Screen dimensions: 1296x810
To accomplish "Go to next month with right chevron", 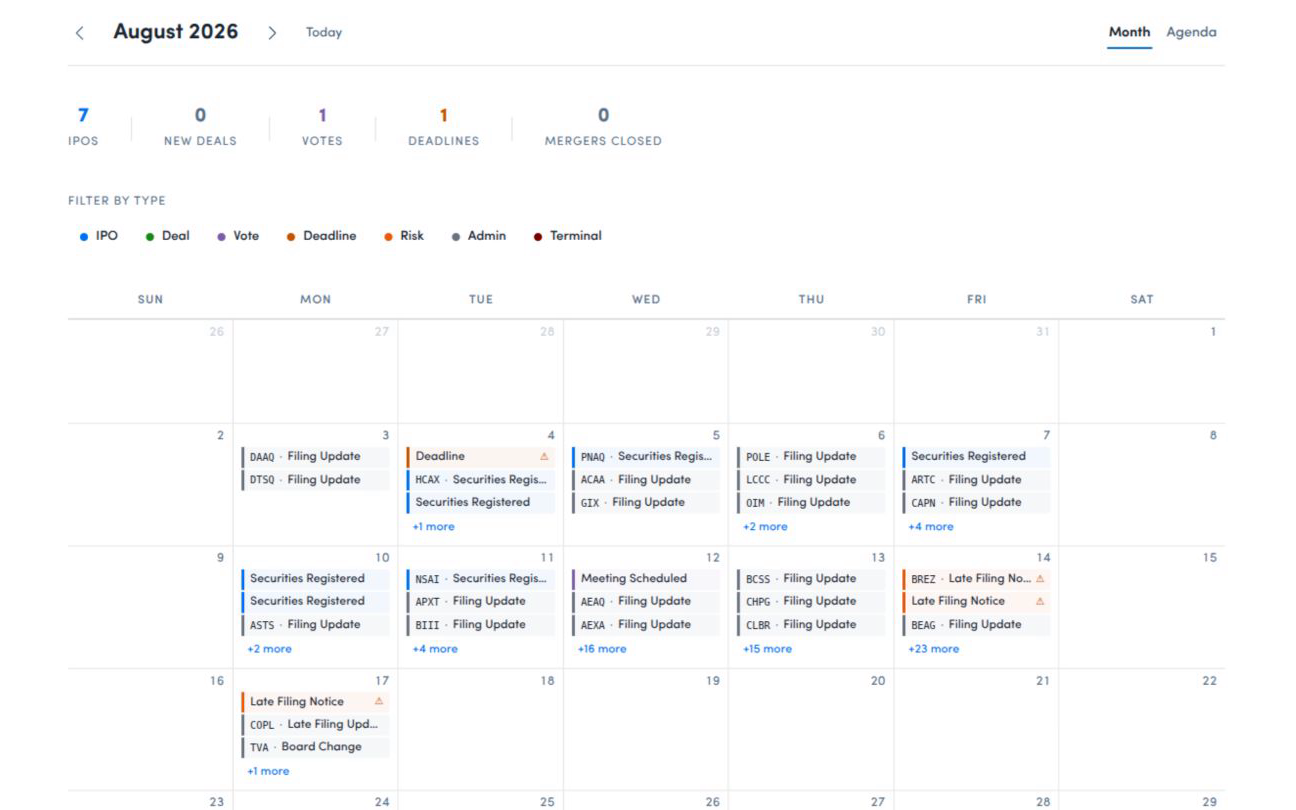I will click(272, 32).
